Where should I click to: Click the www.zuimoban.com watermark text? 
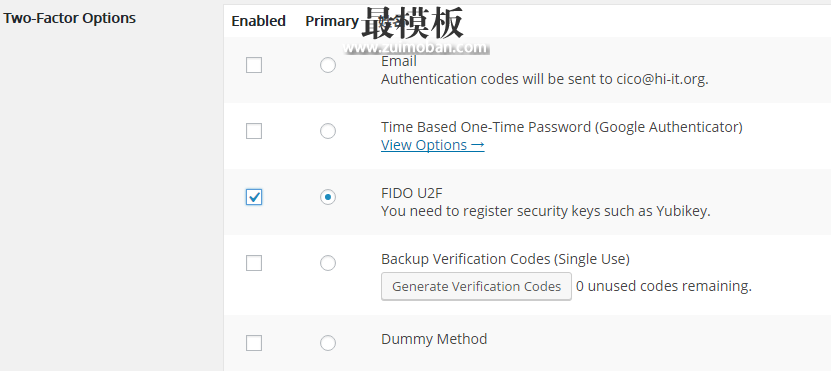coord(416,48)
